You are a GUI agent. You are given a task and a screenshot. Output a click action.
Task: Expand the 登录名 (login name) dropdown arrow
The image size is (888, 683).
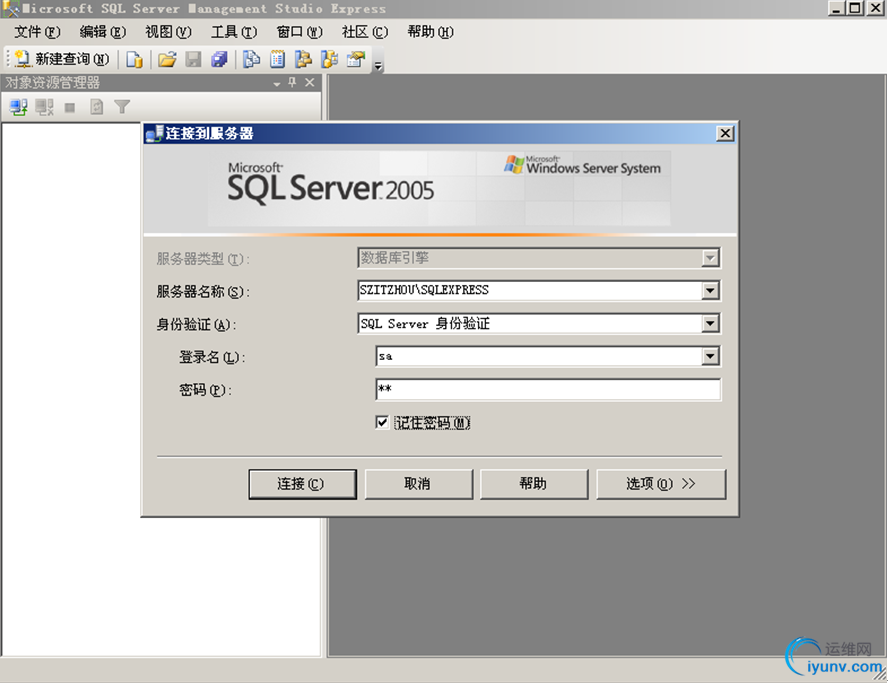710,357
